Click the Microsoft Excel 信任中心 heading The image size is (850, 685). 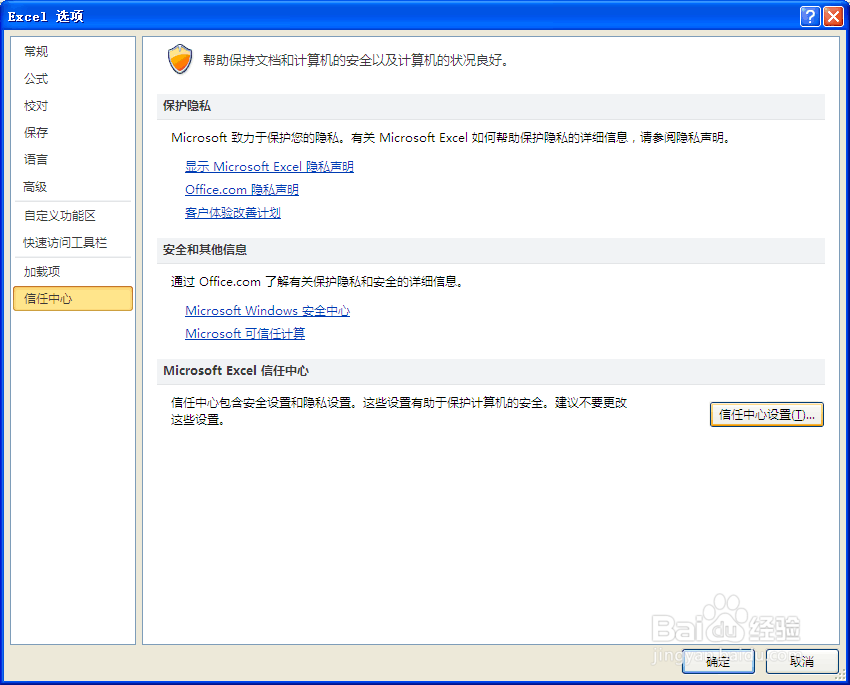pyautogui.click(x=236, y=371)
